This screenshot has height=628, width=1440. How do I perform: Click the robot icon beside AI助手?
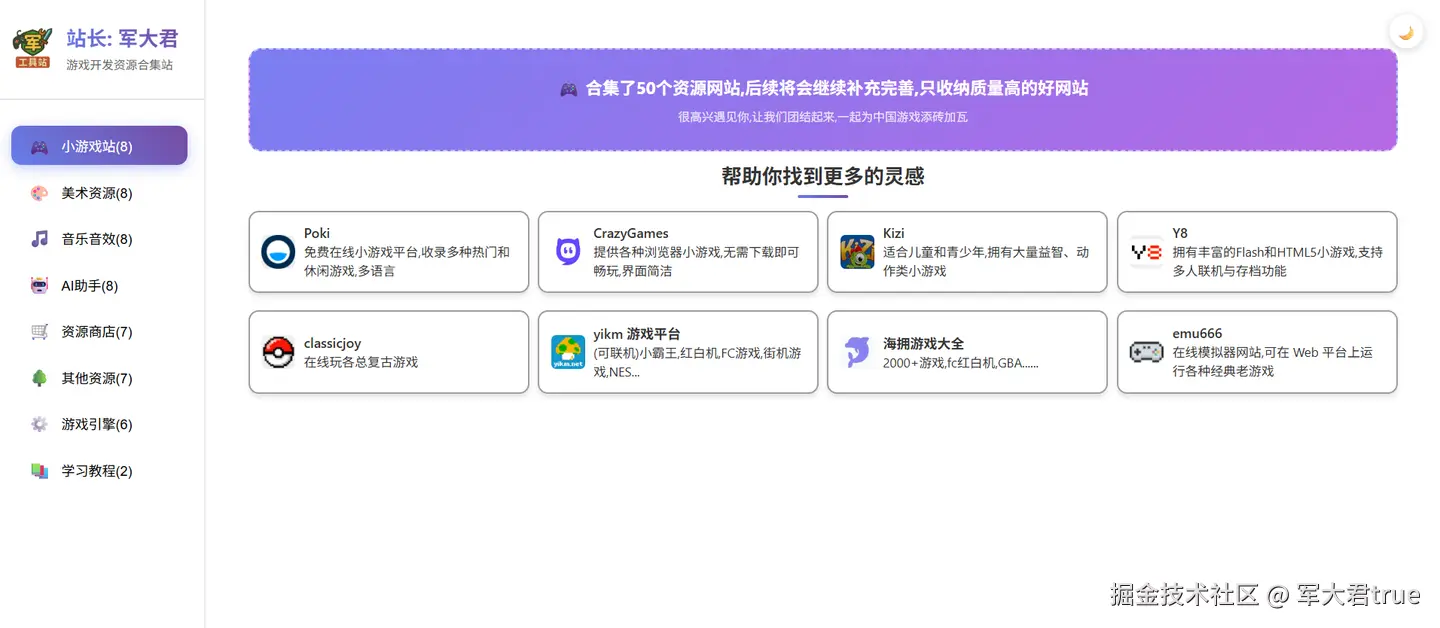coord(39,286)
